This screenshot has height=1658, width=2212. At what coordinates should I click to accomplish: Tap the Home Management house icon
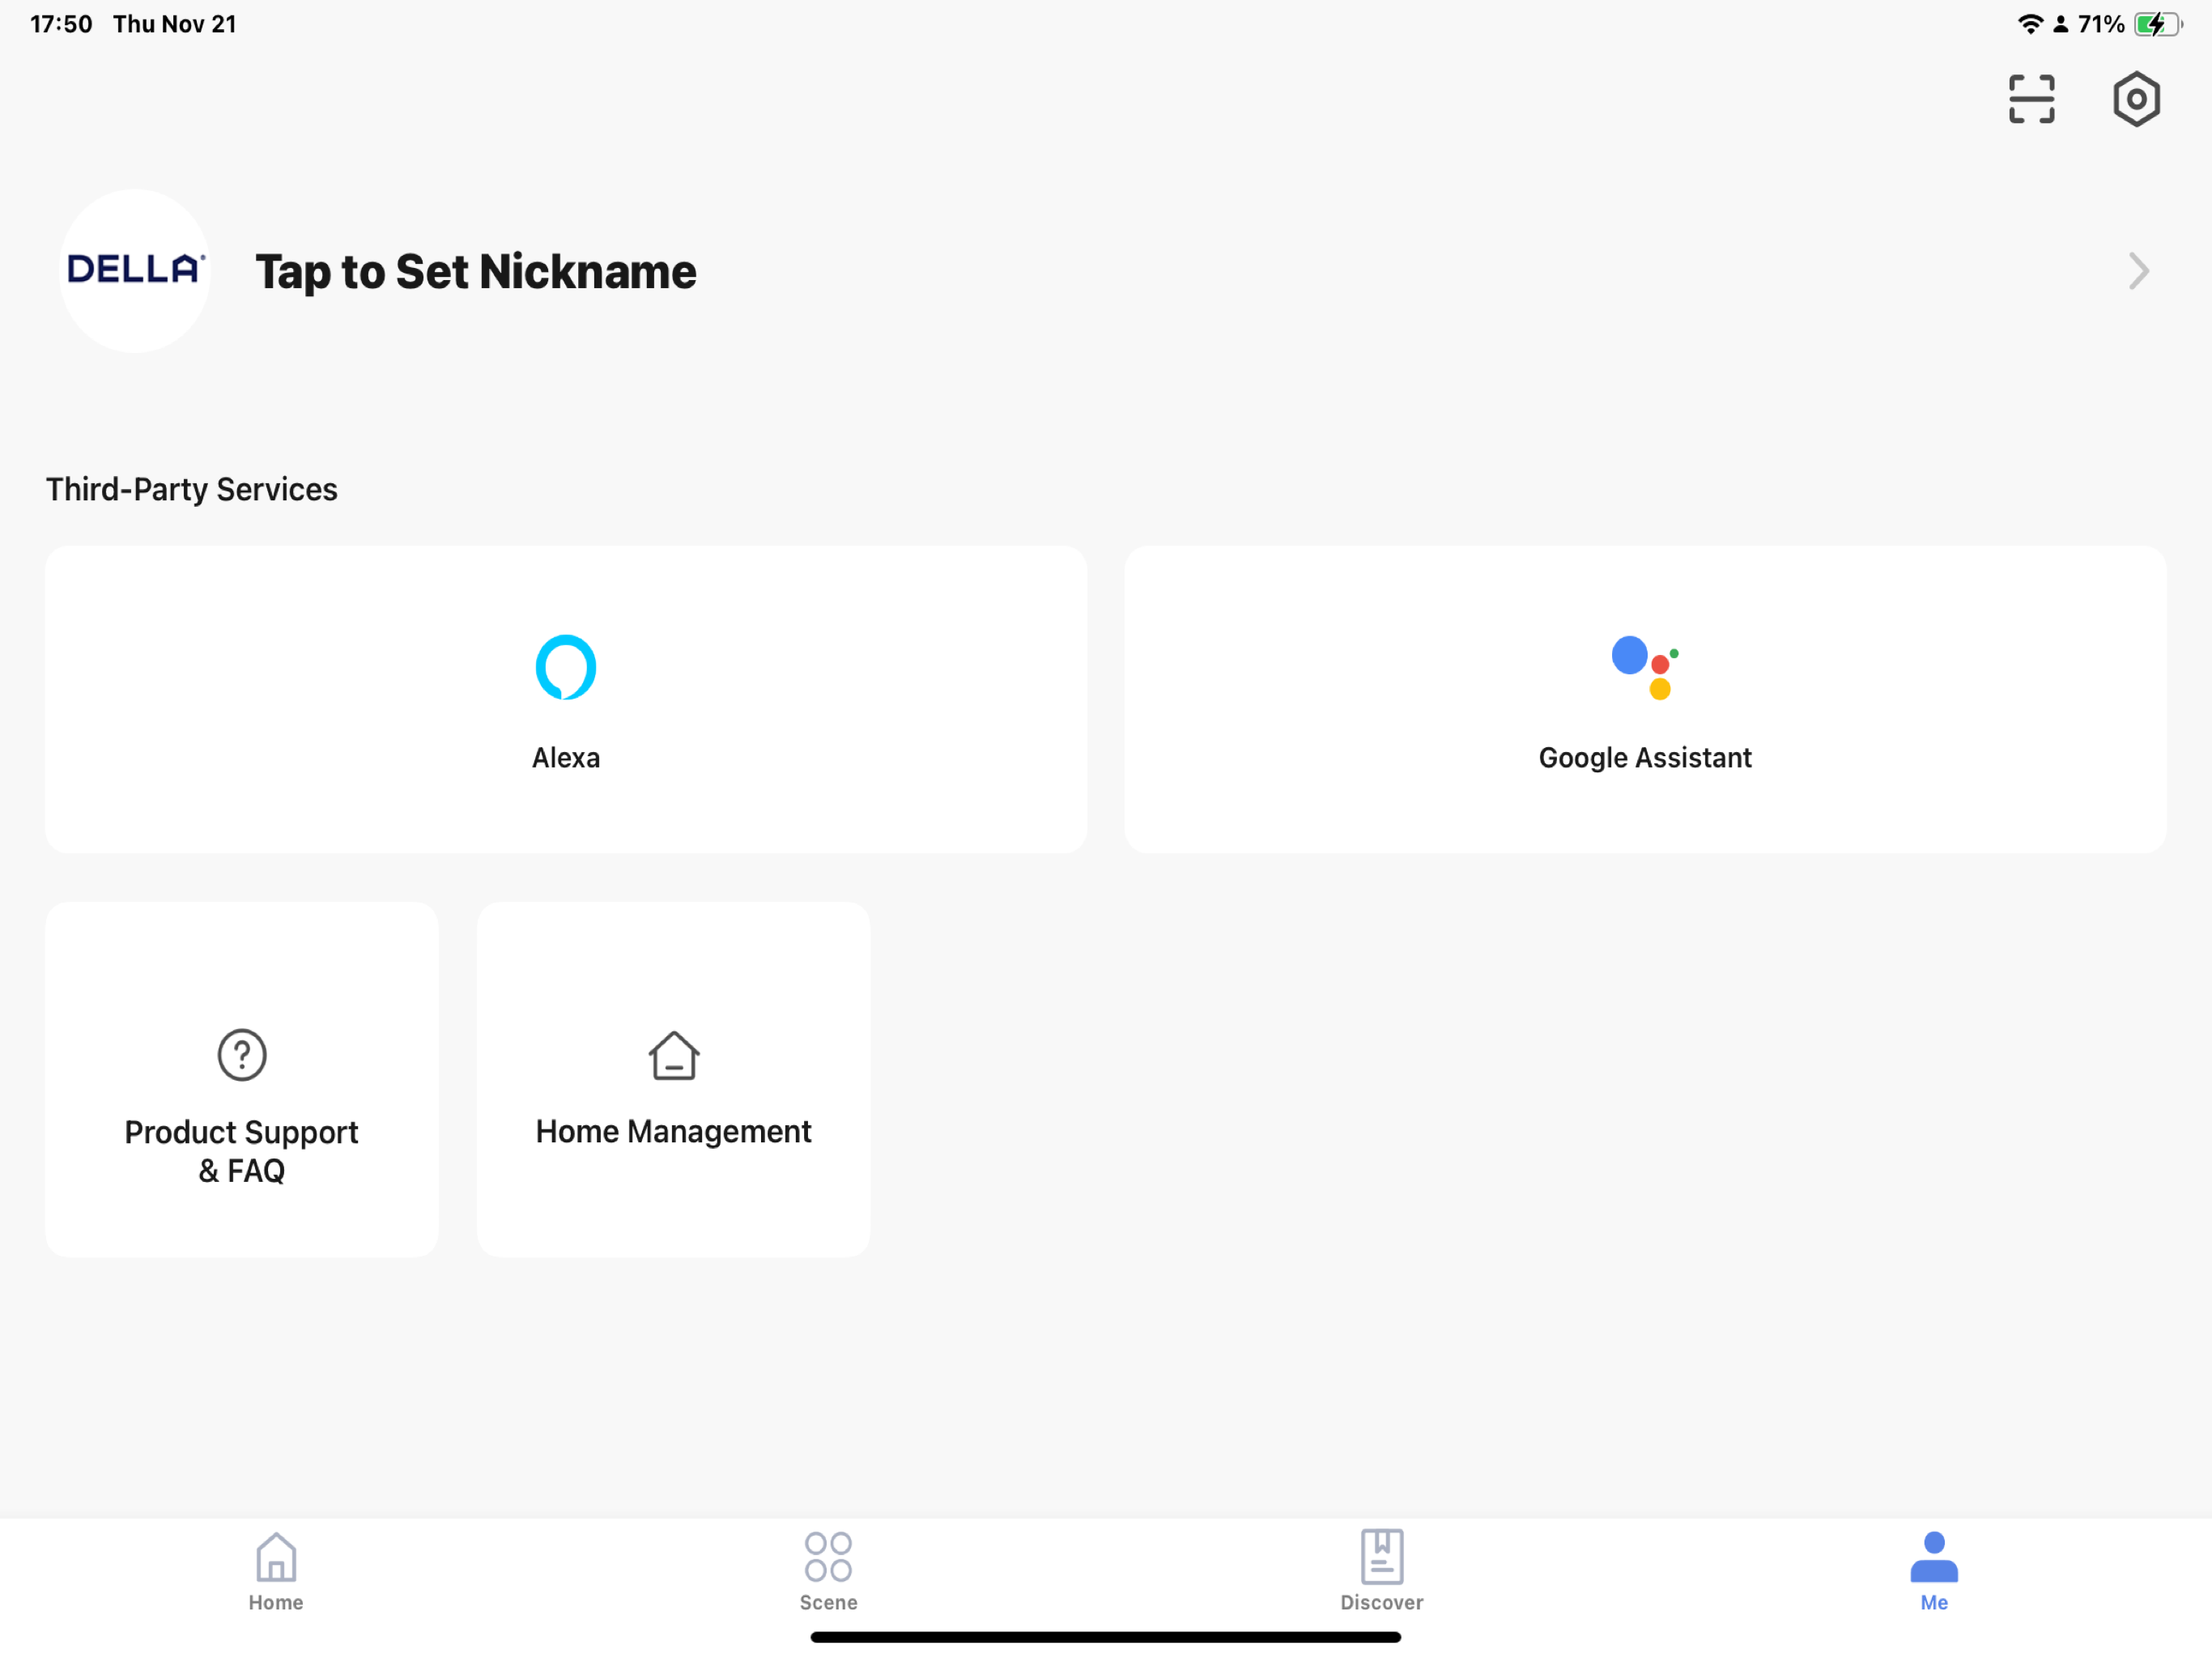tap(674, 1056)
